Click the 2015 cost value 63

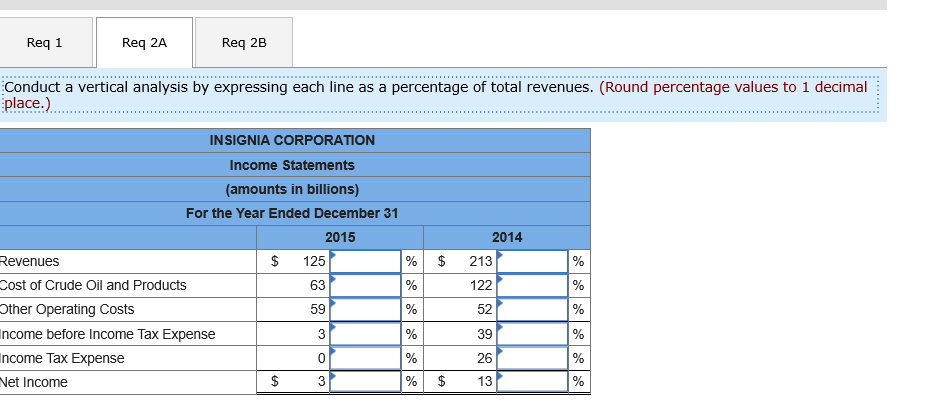[x=318, y=285]
